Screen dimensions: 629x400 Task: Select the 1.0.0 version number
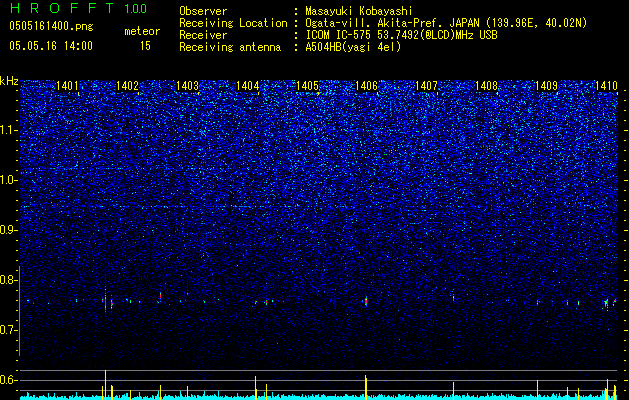click(136, 8)
